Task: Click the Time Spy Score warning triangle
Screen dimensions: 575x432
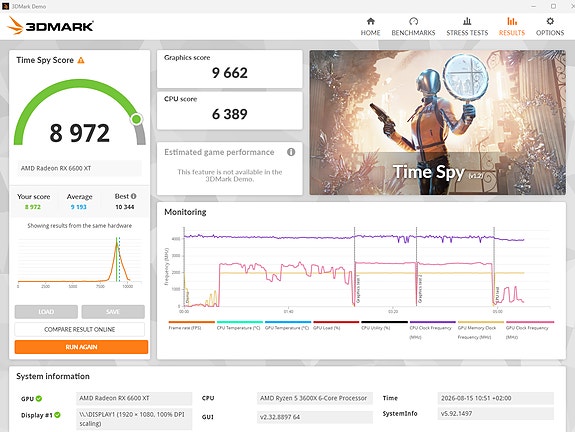Action: tap(81, 60)
